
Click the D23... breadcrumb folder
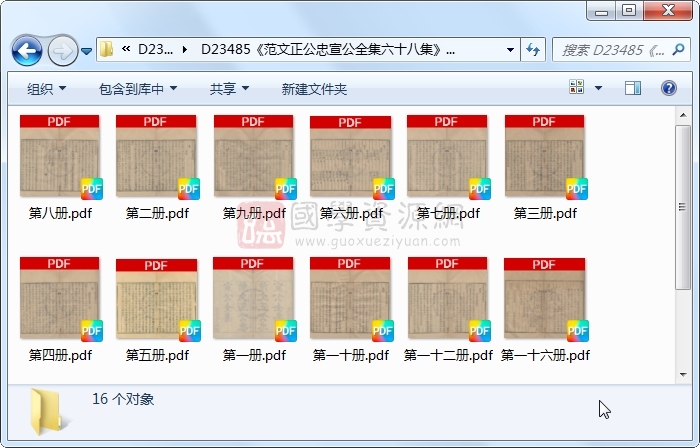(x=155, y=49)
